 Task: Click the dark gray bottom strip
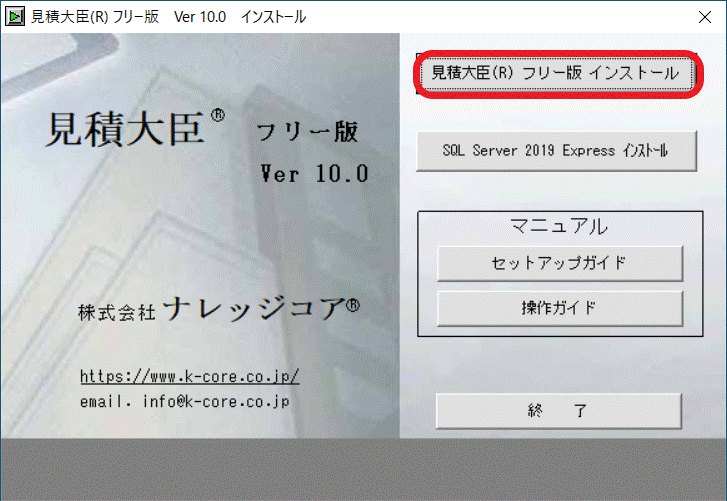click(363, 470)
